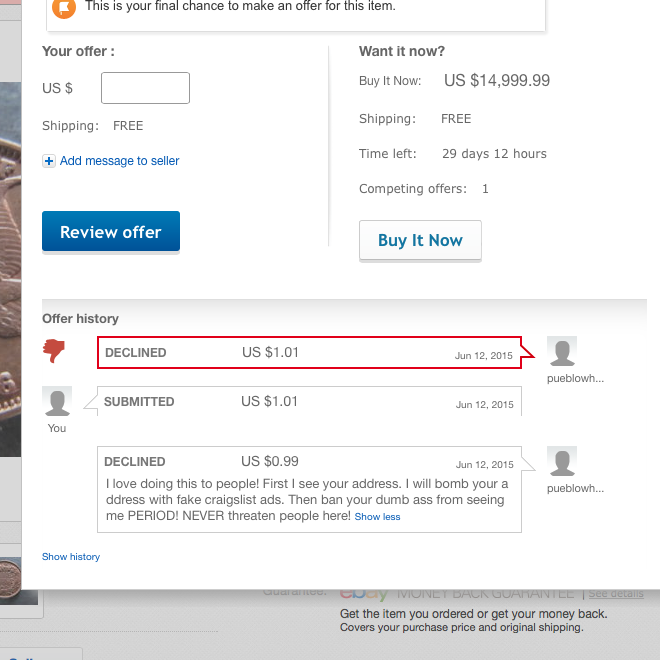This screenshot has width=660, height=660.
Task: Click pueblowh avatar beside $1.01 declined offer
Action: 562,351
